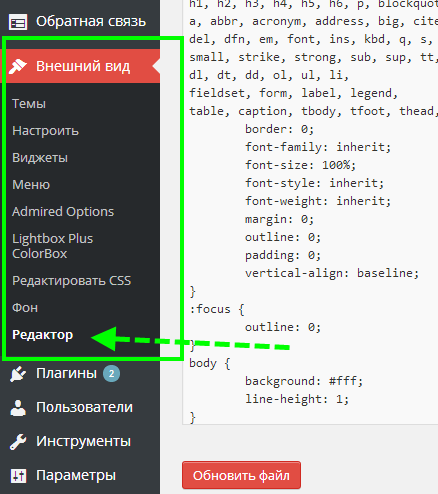438x494 pixels.
Task: Click the Обновить файл button
Action: pyautogui.click(x=241, y=475)
